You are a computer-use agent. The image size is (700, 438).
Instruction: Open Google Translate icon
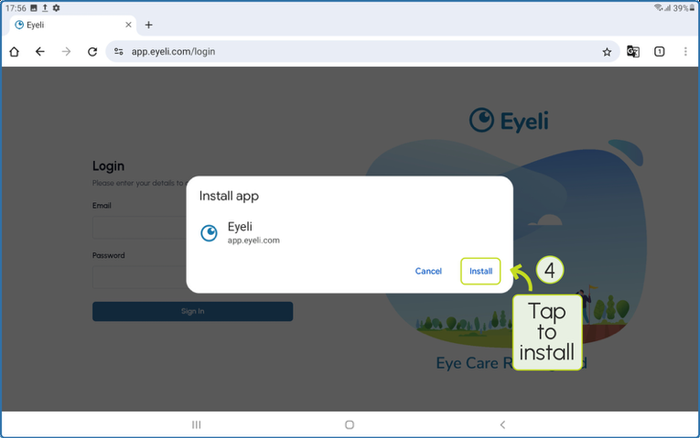pos(633,52)
